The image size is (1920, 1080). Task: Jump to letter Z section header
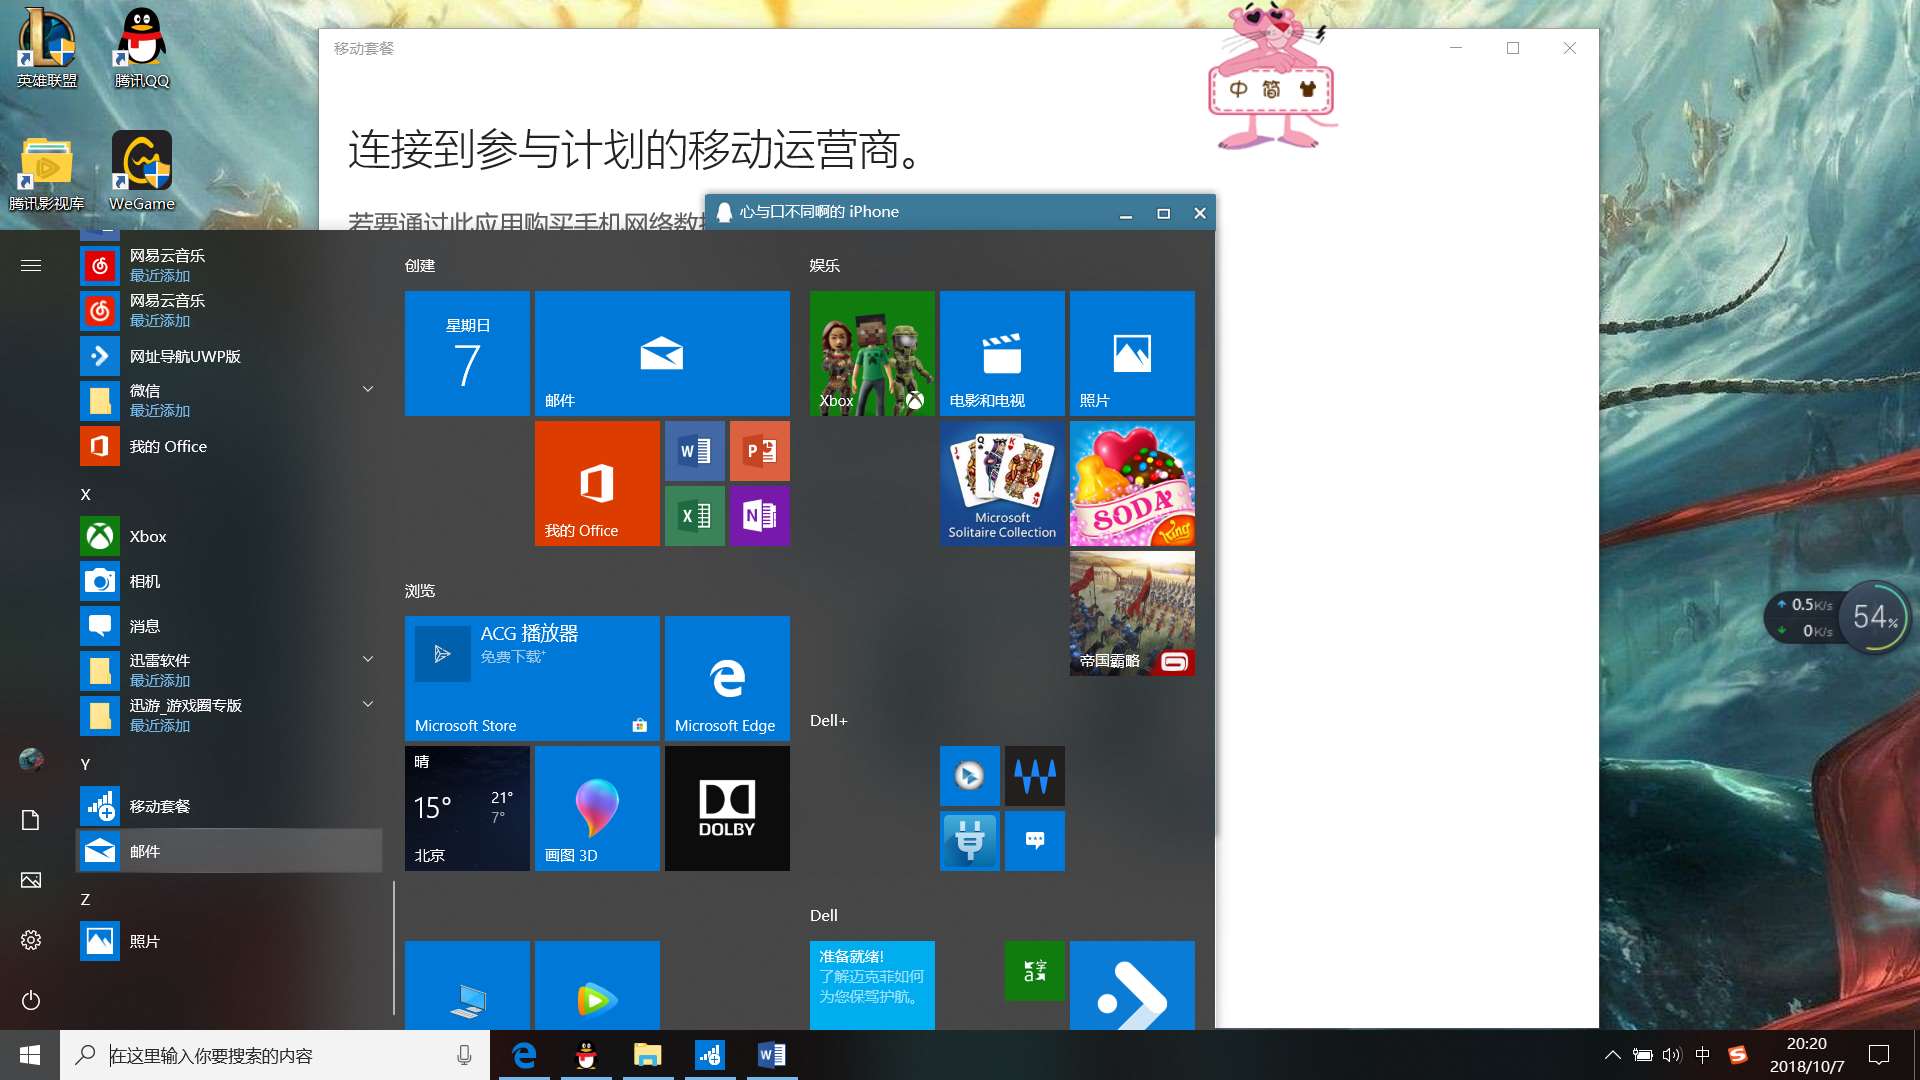[86, 899]
